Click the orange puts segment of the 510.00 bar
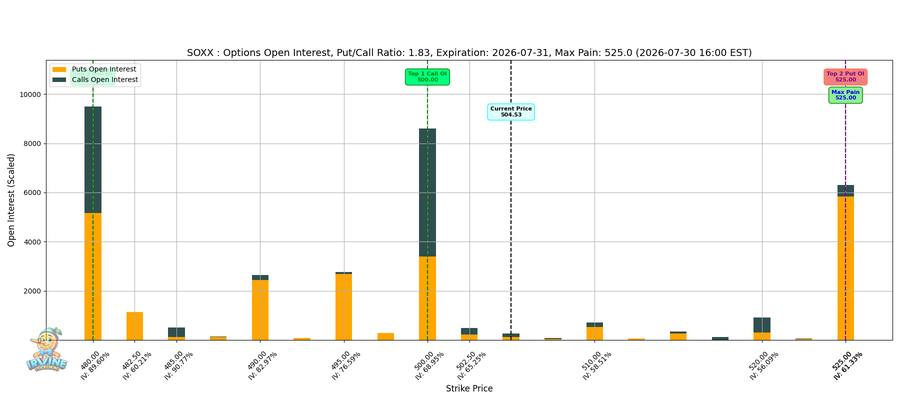This screenshot has height=400, width=900. point(595,333)
